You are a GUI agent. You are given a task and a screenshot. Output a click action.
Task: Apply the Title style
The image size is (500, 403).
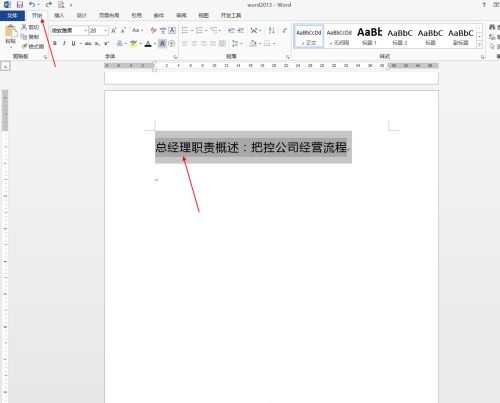[430, 37]
